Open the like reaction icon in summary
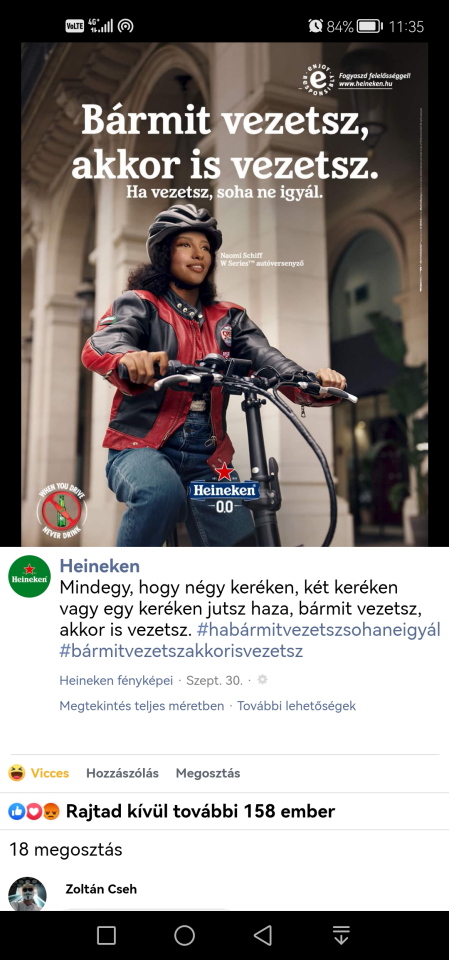This screenshot has width=449, height=960. [17, 812]
